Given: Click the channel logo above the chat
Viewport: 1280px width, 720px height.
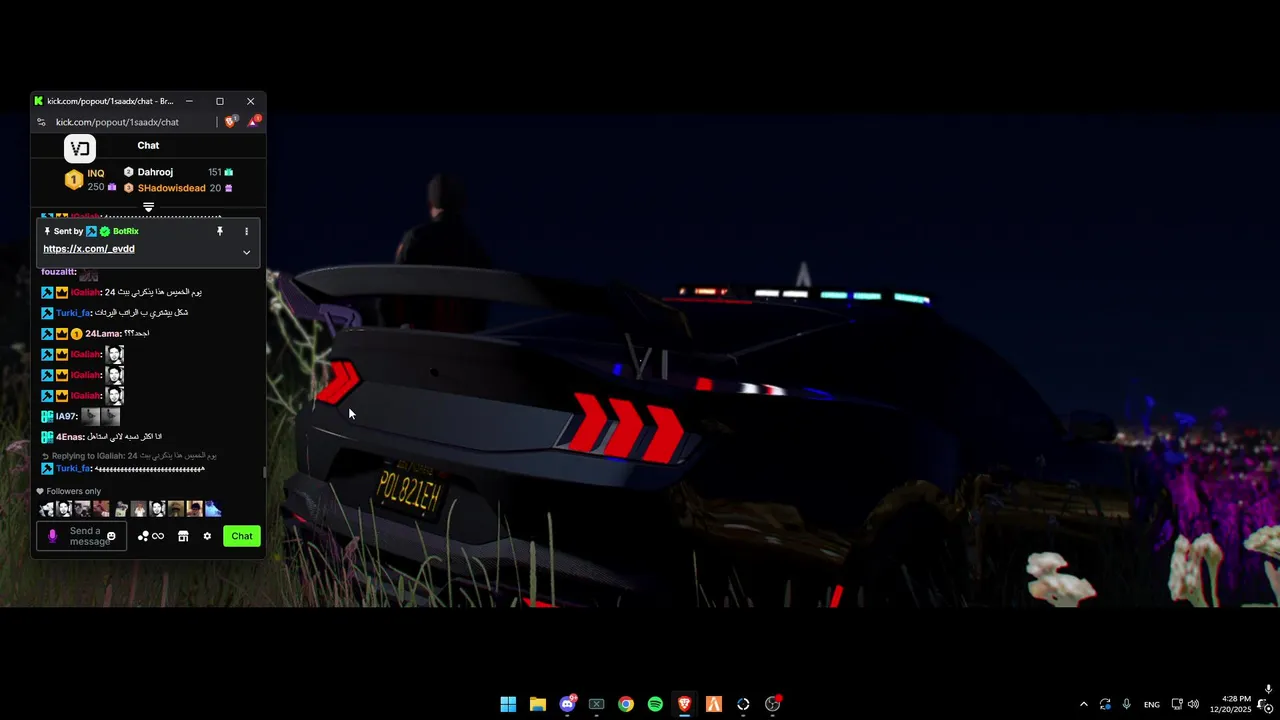Looking at the screenshot, I should tap(80, 149).
